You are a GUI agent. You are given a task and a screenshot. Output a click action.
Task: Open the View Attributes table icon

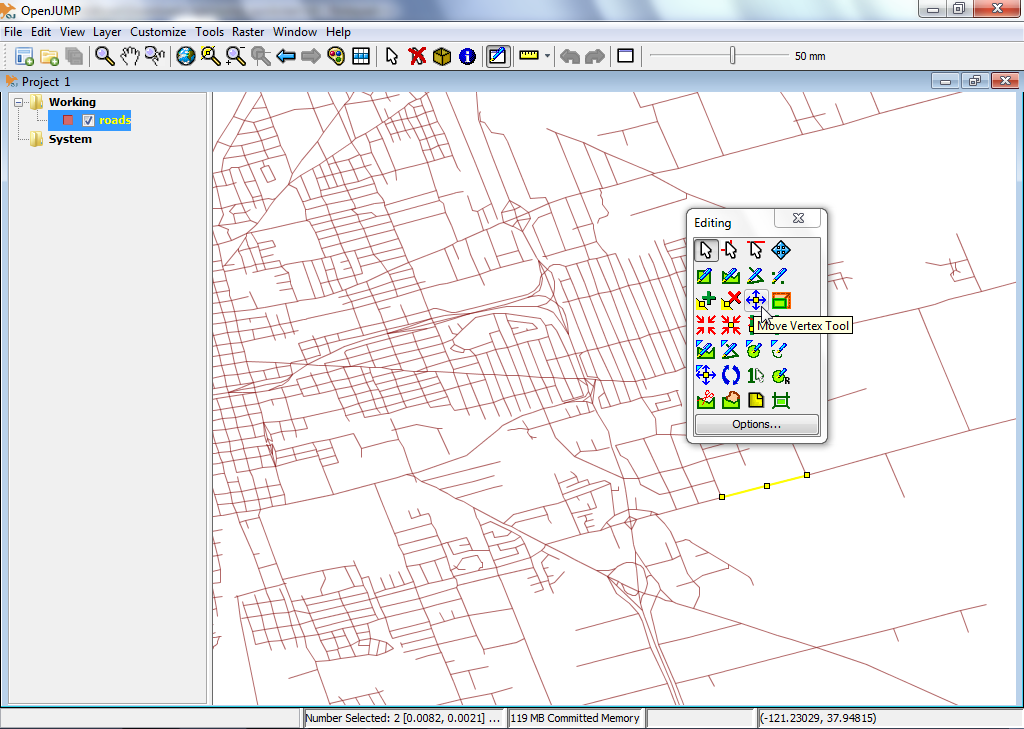tap(361, 56)
